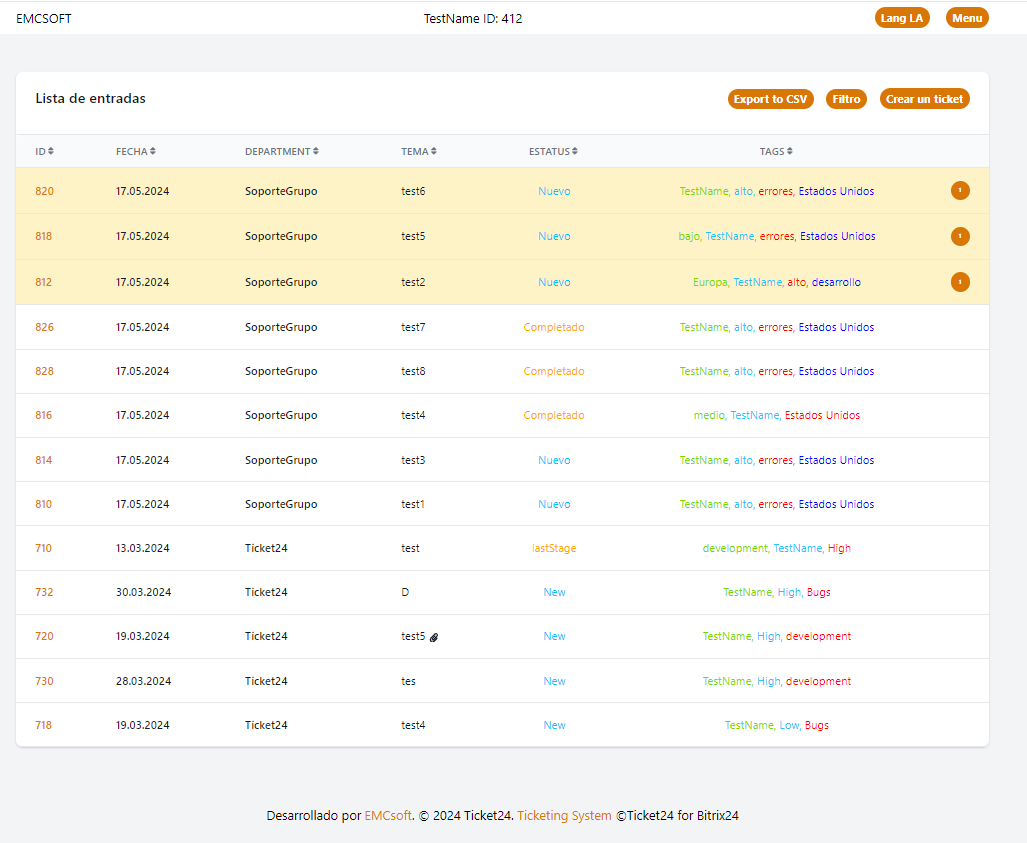Viewport: 1027px width, 843px height.
Task: Click Crear un ticket button
Action: coord(924,99)
